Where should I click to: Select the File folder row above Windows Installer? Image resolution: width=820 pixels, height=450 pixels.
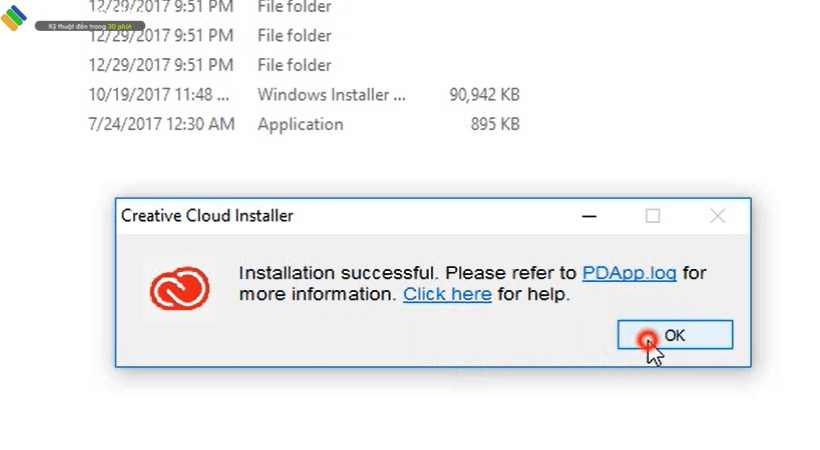(x=294, y=66)
